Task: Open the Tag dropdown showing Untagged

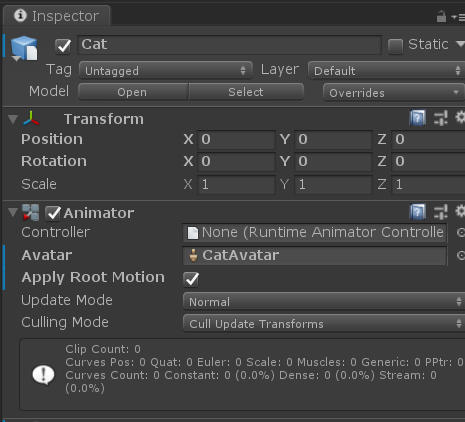Action: coord(166,70)
